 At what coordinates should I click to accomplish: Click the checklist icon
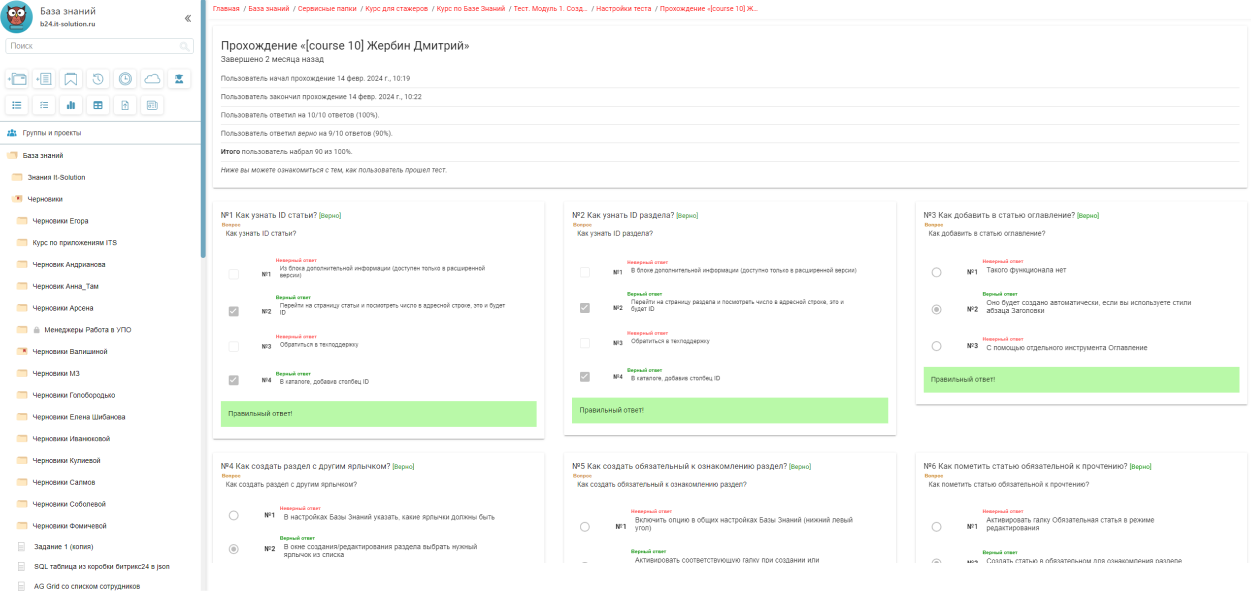(x=44, y=105)
